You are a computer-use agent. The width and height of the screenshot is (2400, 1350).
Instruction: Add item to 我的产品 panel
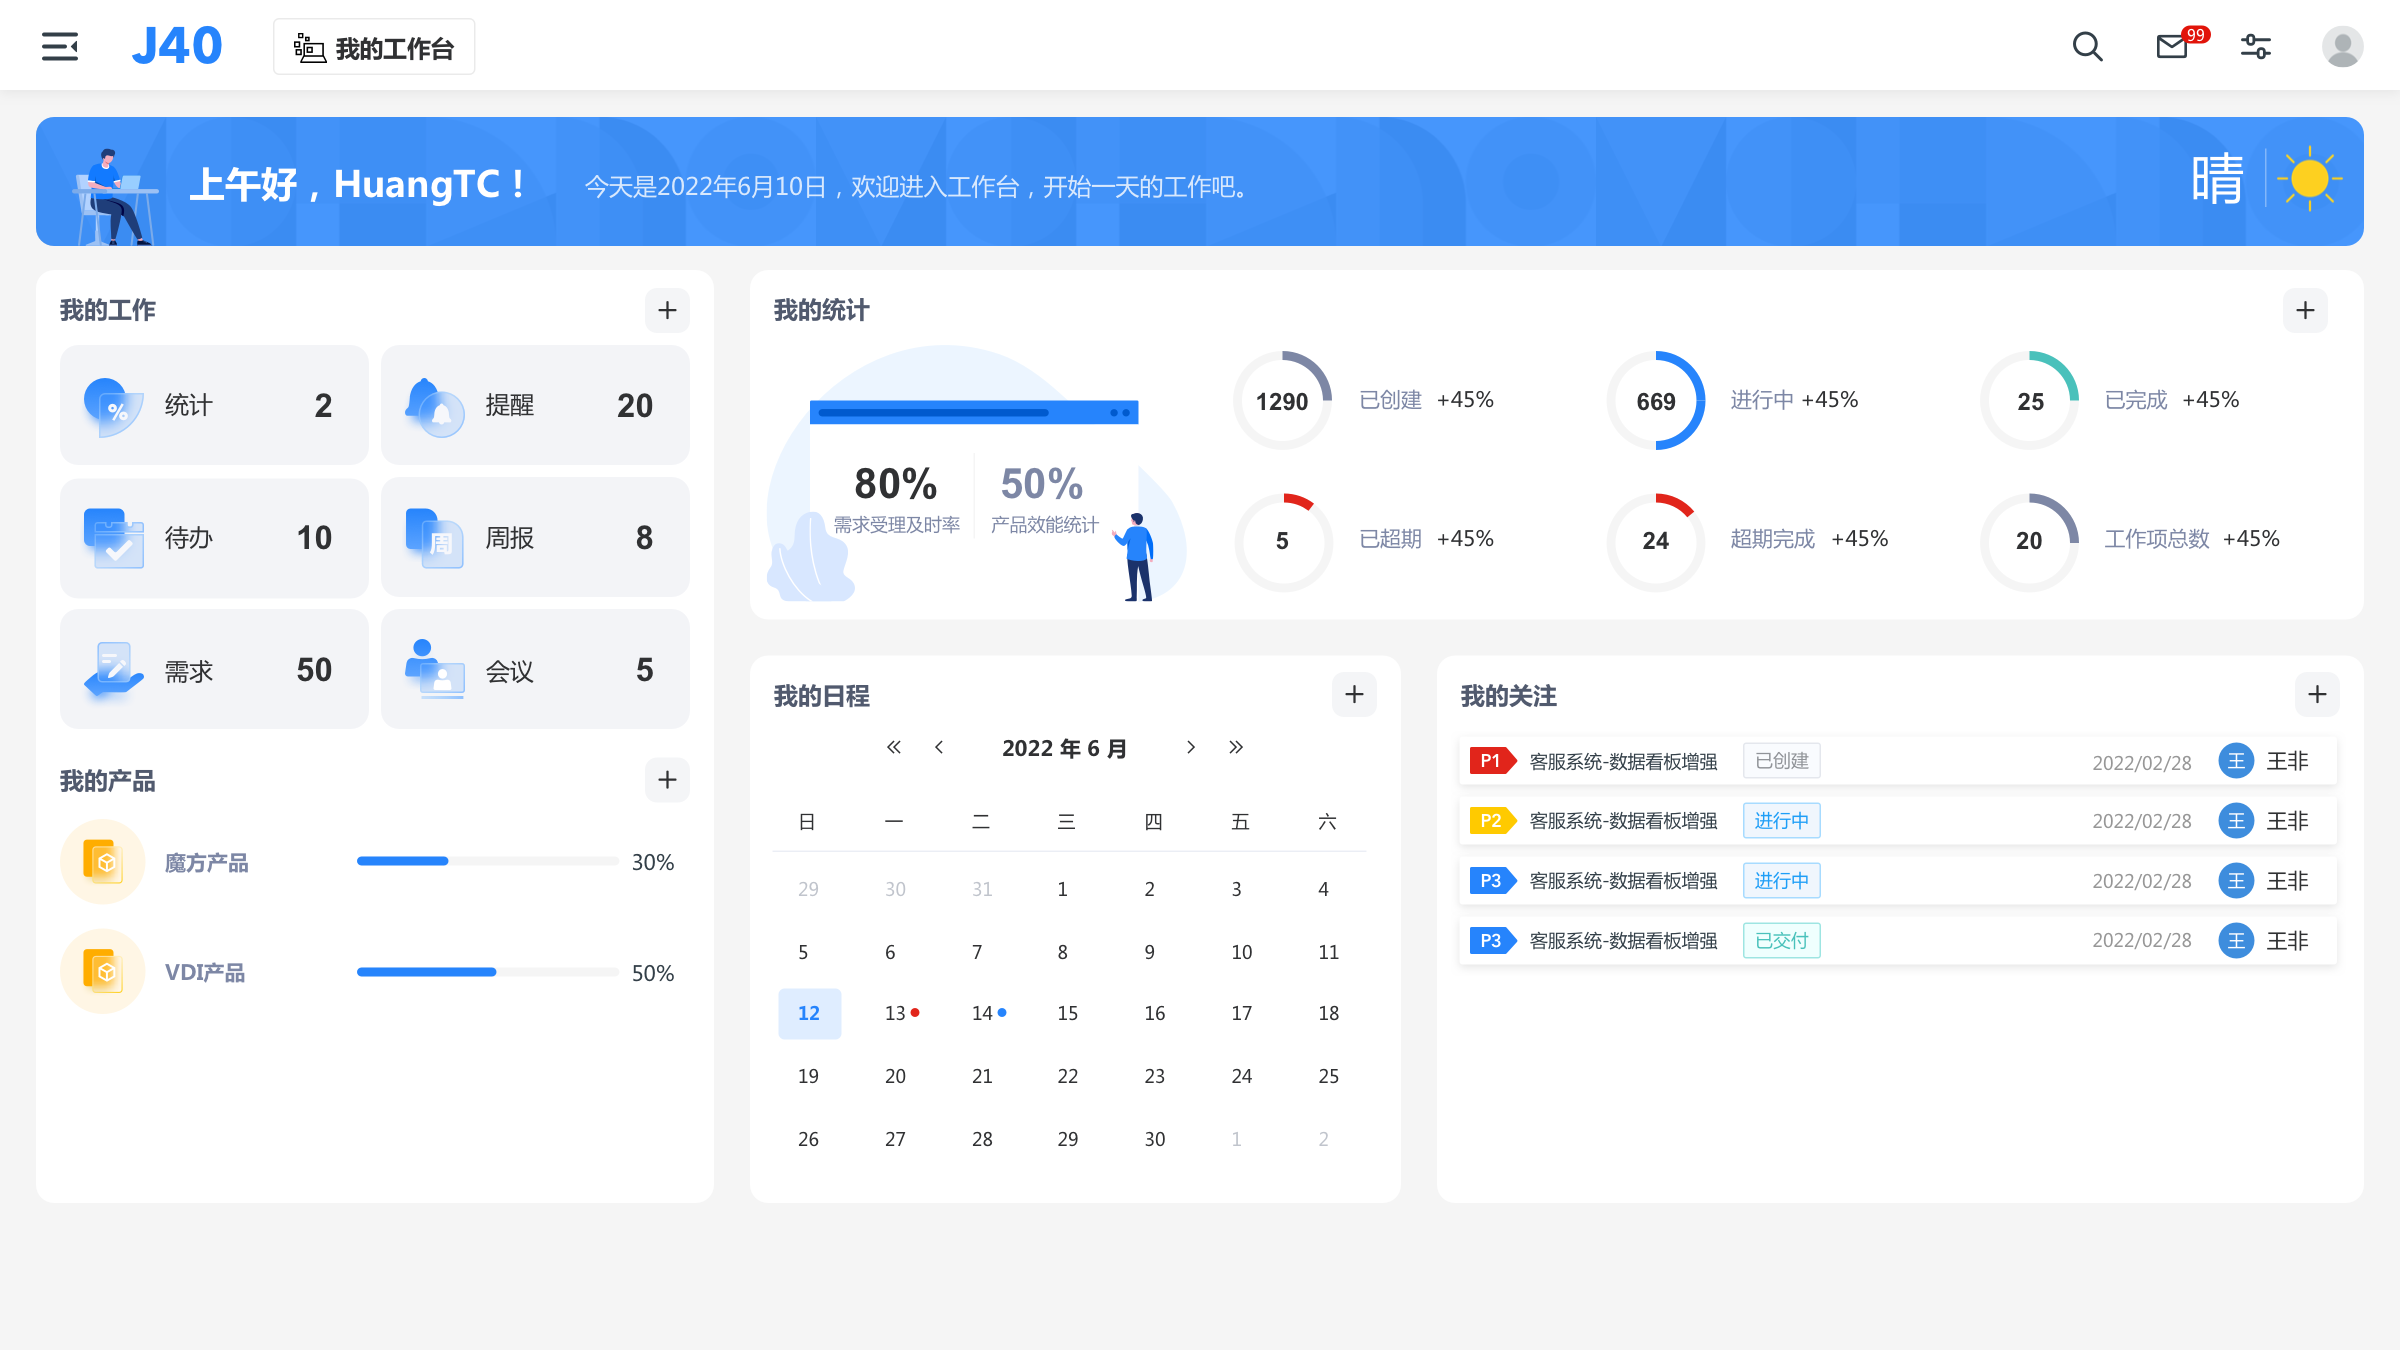[667, 780]
